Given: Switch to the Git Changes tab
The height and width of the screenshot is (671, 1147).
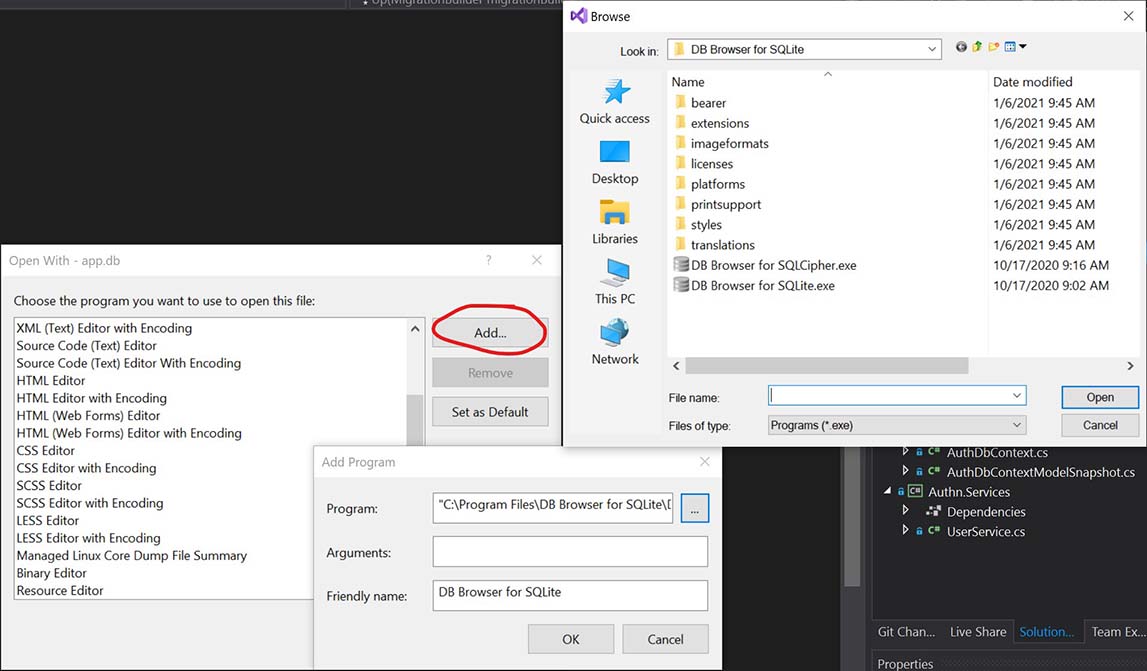Looking at the screenshot, I should (x=906, y=631).
